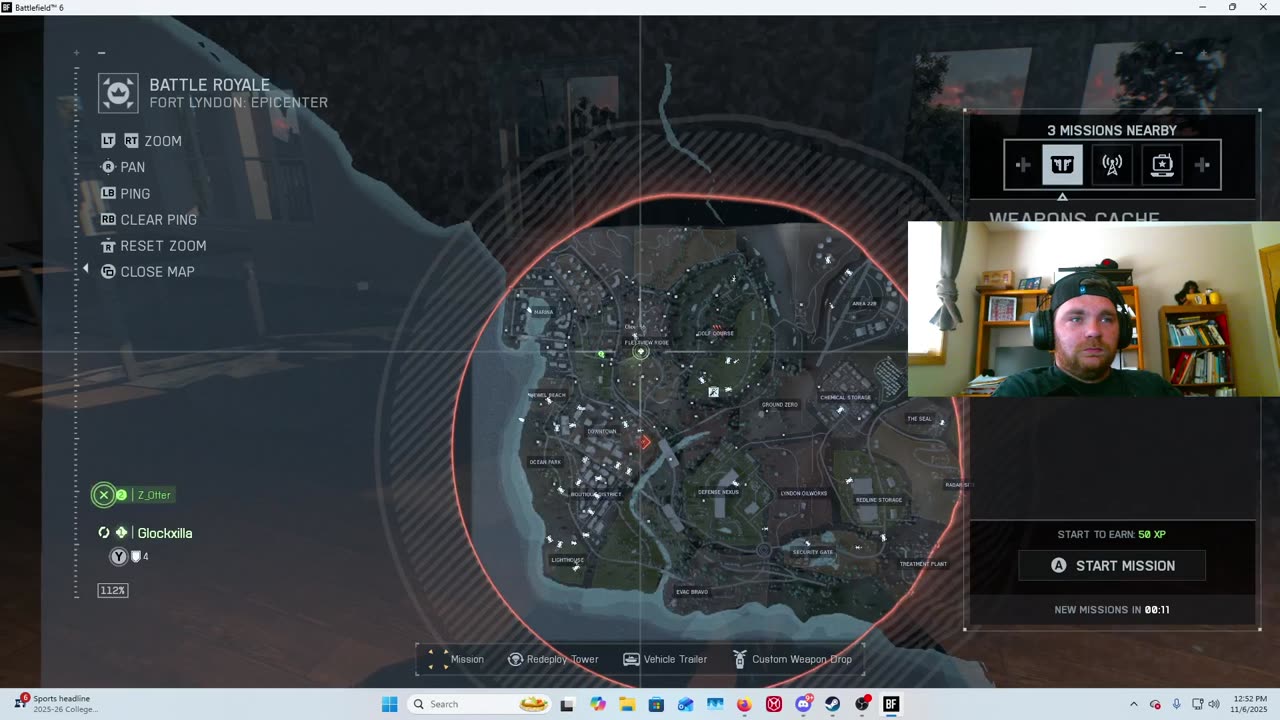Click the Start to Earn 50 XP text

tap(1112, 535)
